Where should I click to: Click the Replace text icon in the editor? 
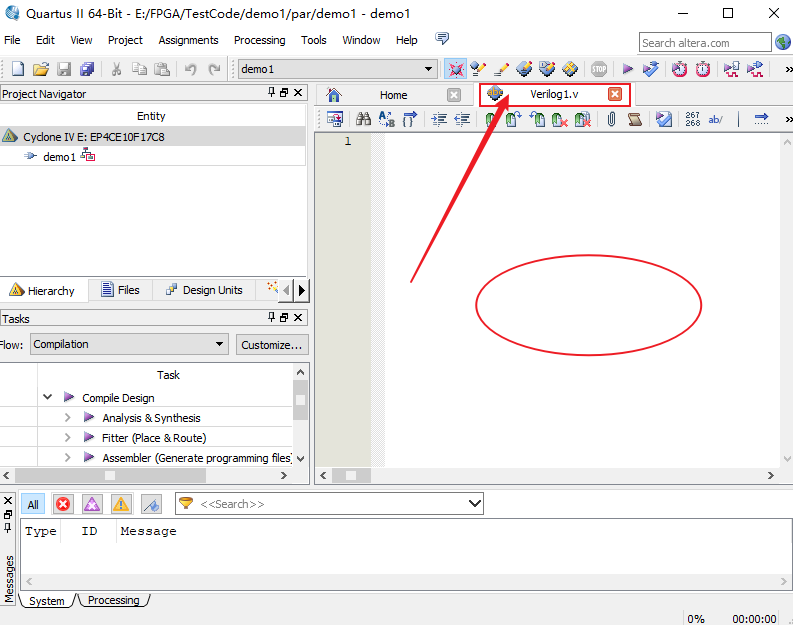[x=386, y=119]
